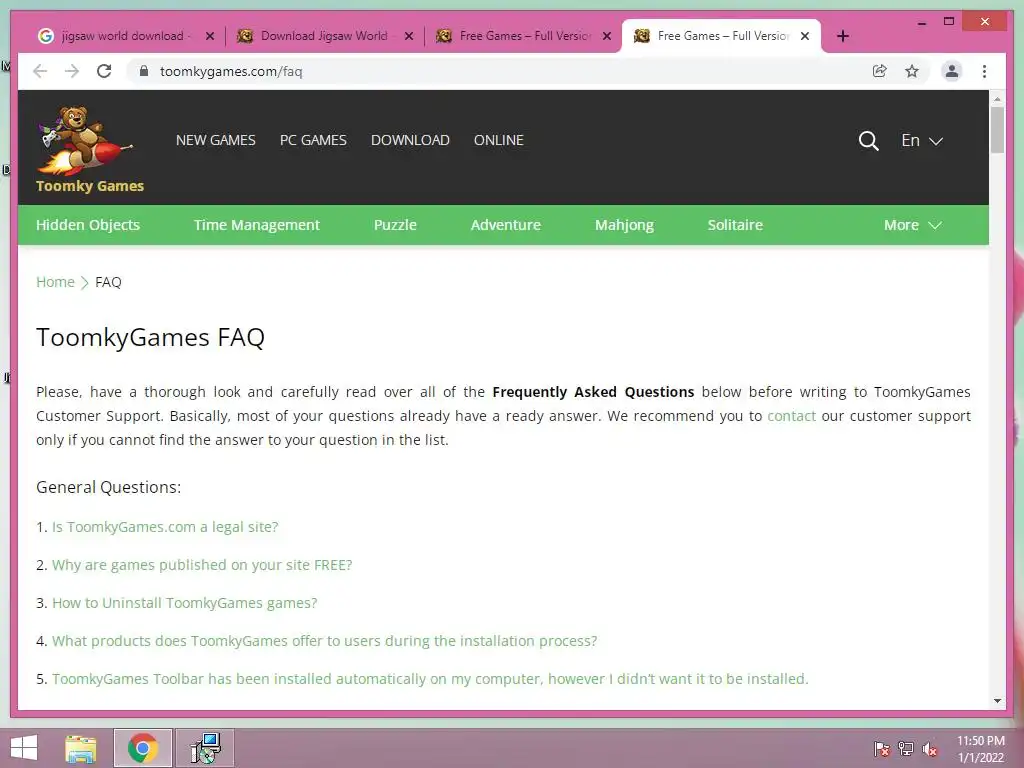Open the site search magnifier
Screen dimensions: 1024x768
pos(868,140)
